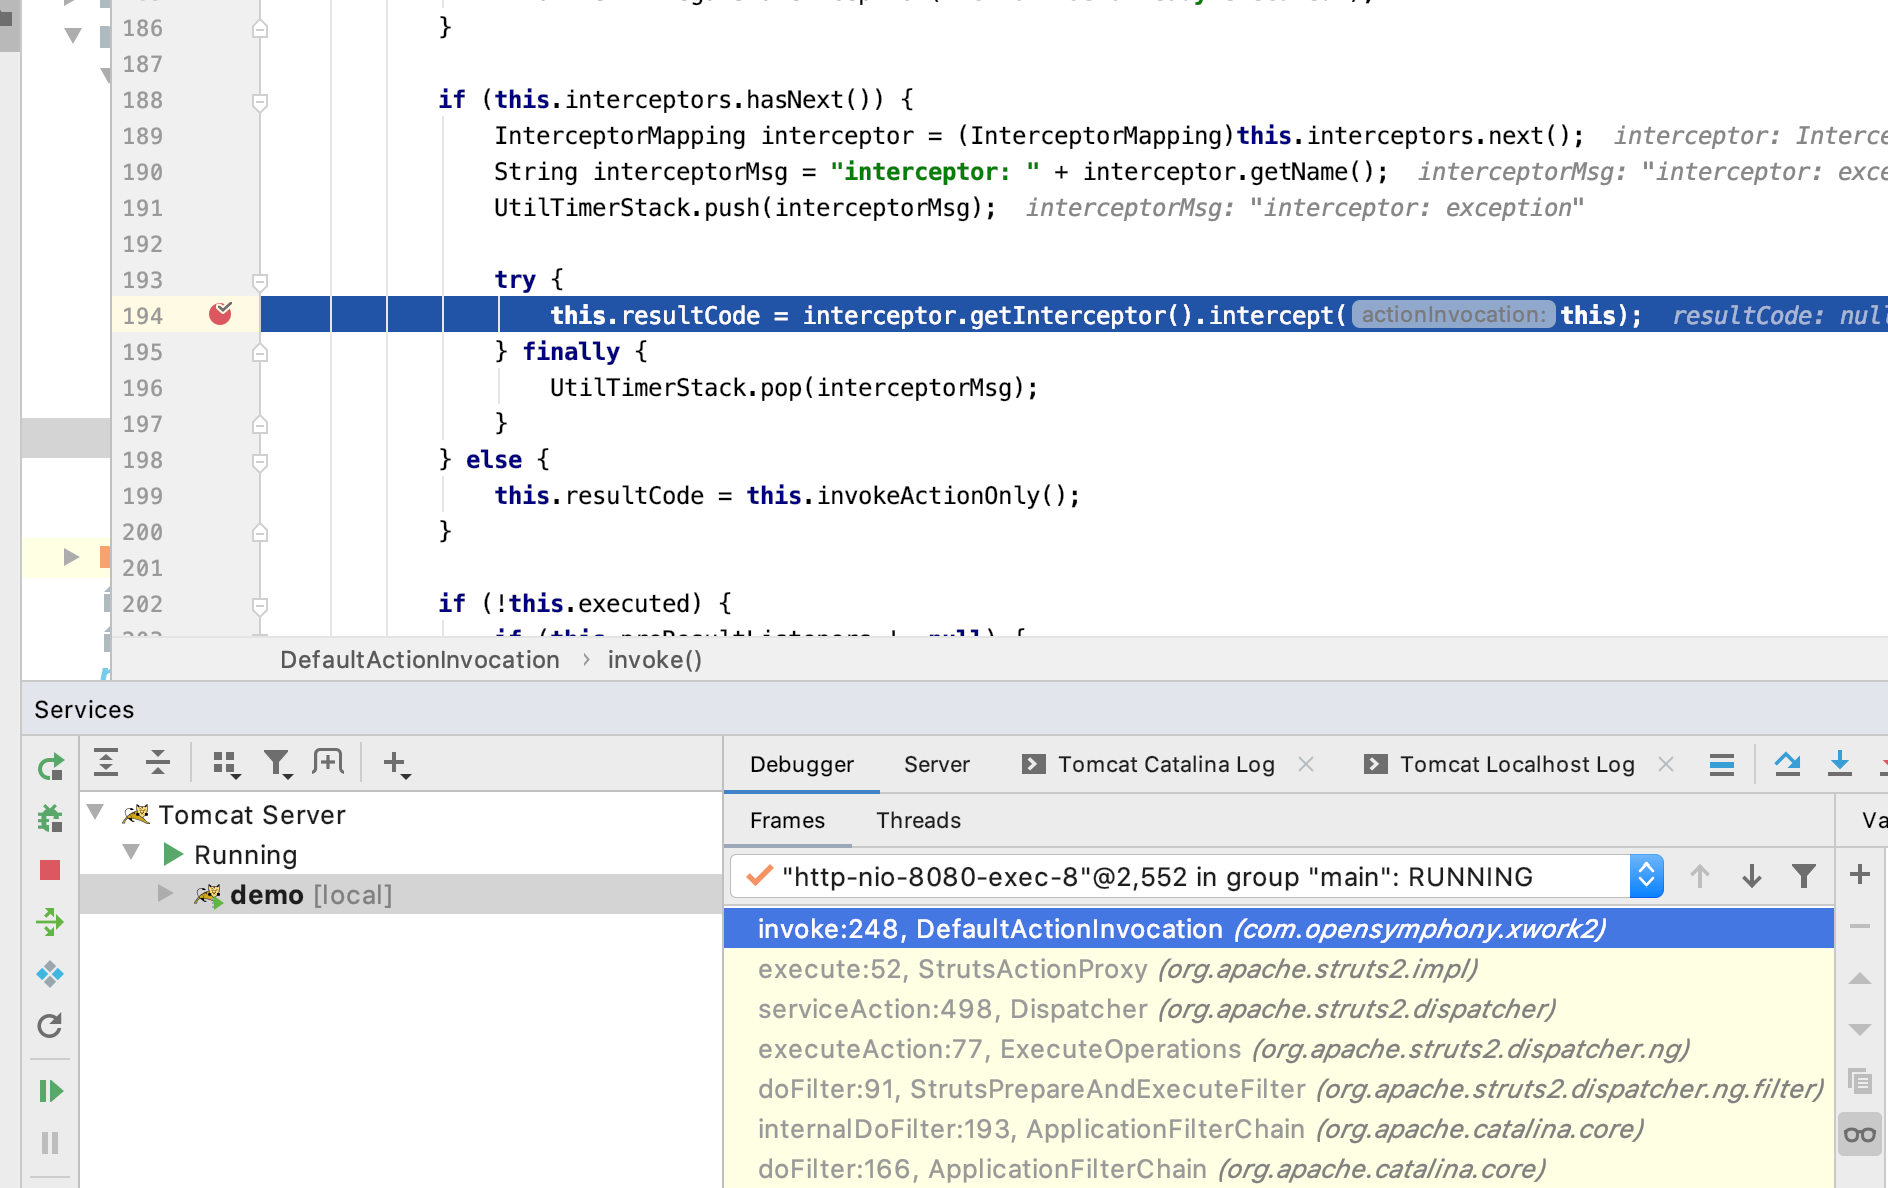Switch to the Frames tab
Image resolution: width=1888 pixels, height=1188 pixels.
point(788,820)
